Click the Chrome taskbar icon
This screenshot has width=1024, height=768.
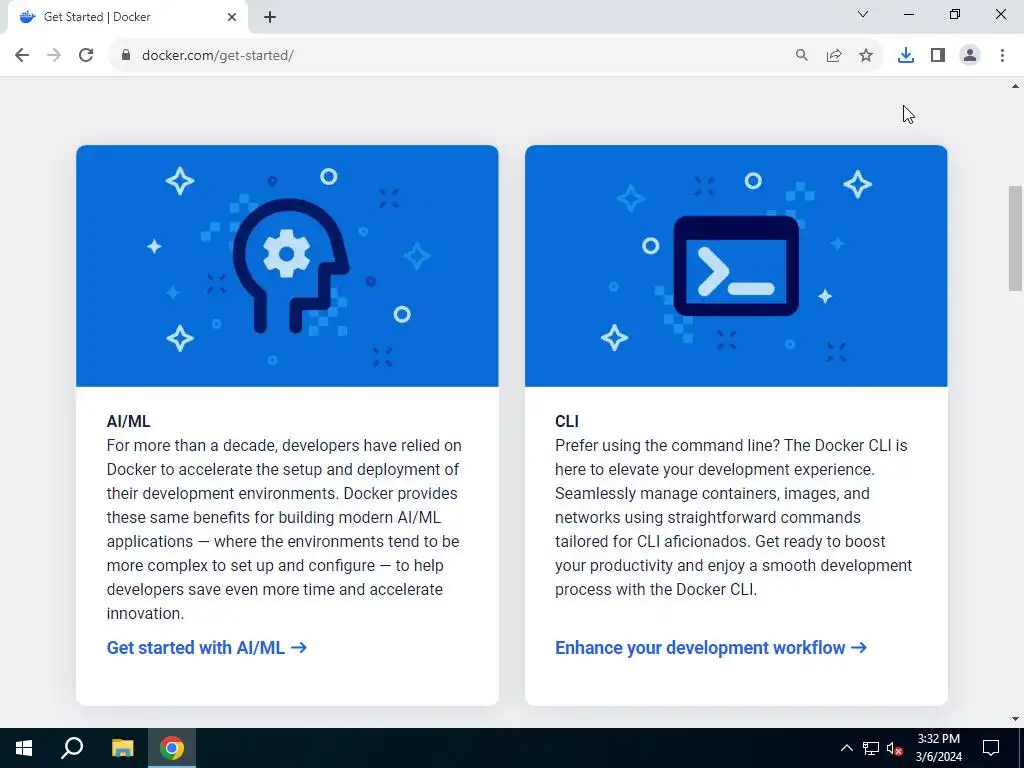[172, 748]
